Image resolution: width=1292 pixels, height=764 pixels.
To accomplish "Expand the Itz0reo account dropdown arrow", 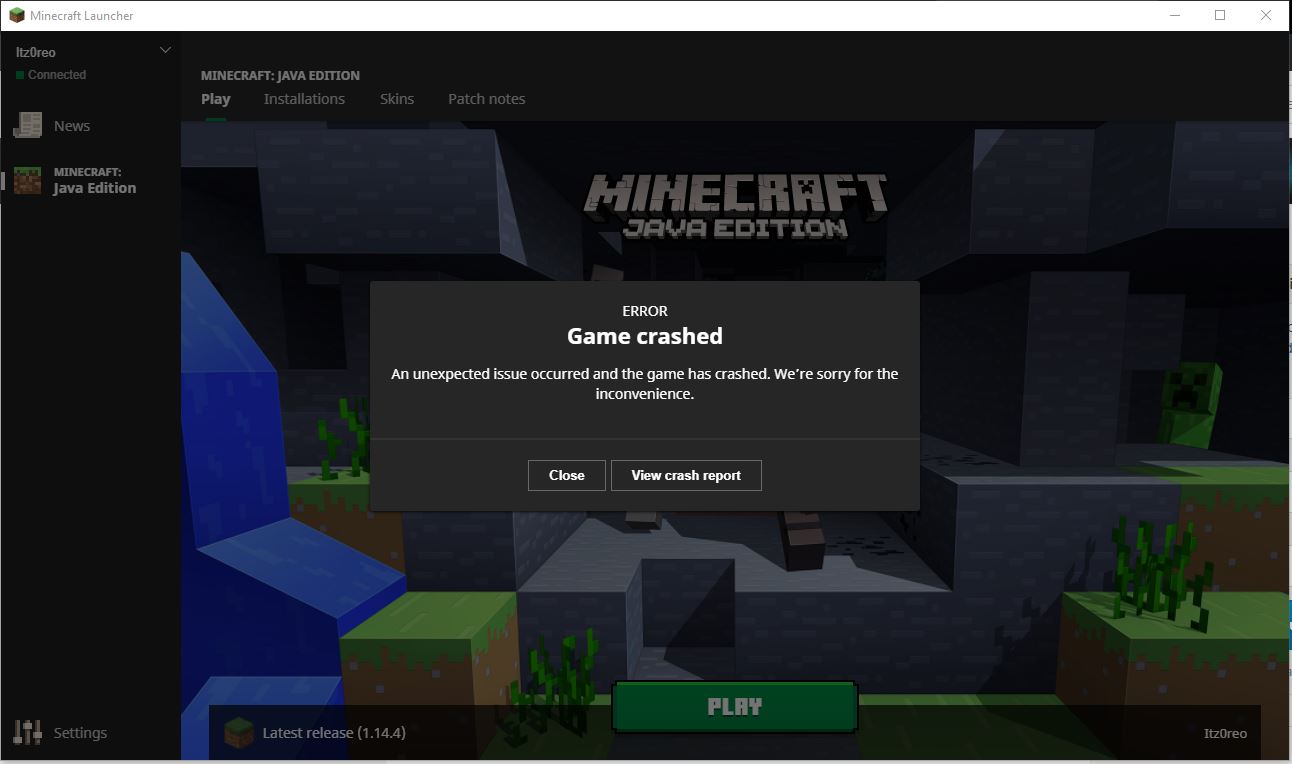I will click(165, 50).
